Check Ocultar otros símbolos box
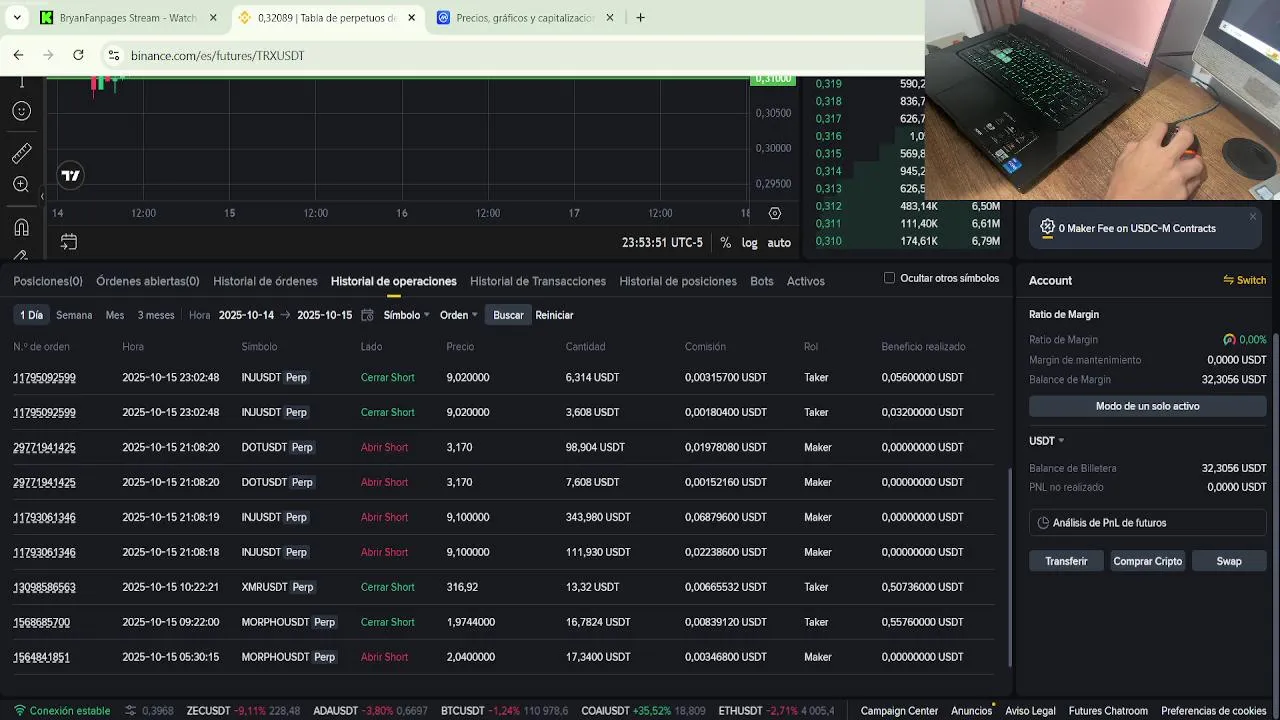Screen dimensions: 1280x720 (x=889, y=278)
